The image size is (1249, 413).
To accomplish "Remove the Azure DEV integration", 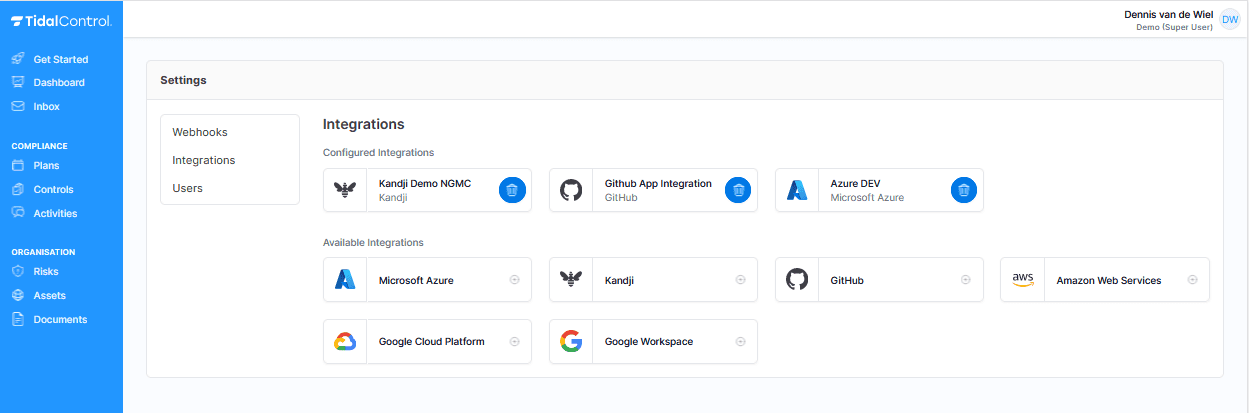I will (963, 190).
